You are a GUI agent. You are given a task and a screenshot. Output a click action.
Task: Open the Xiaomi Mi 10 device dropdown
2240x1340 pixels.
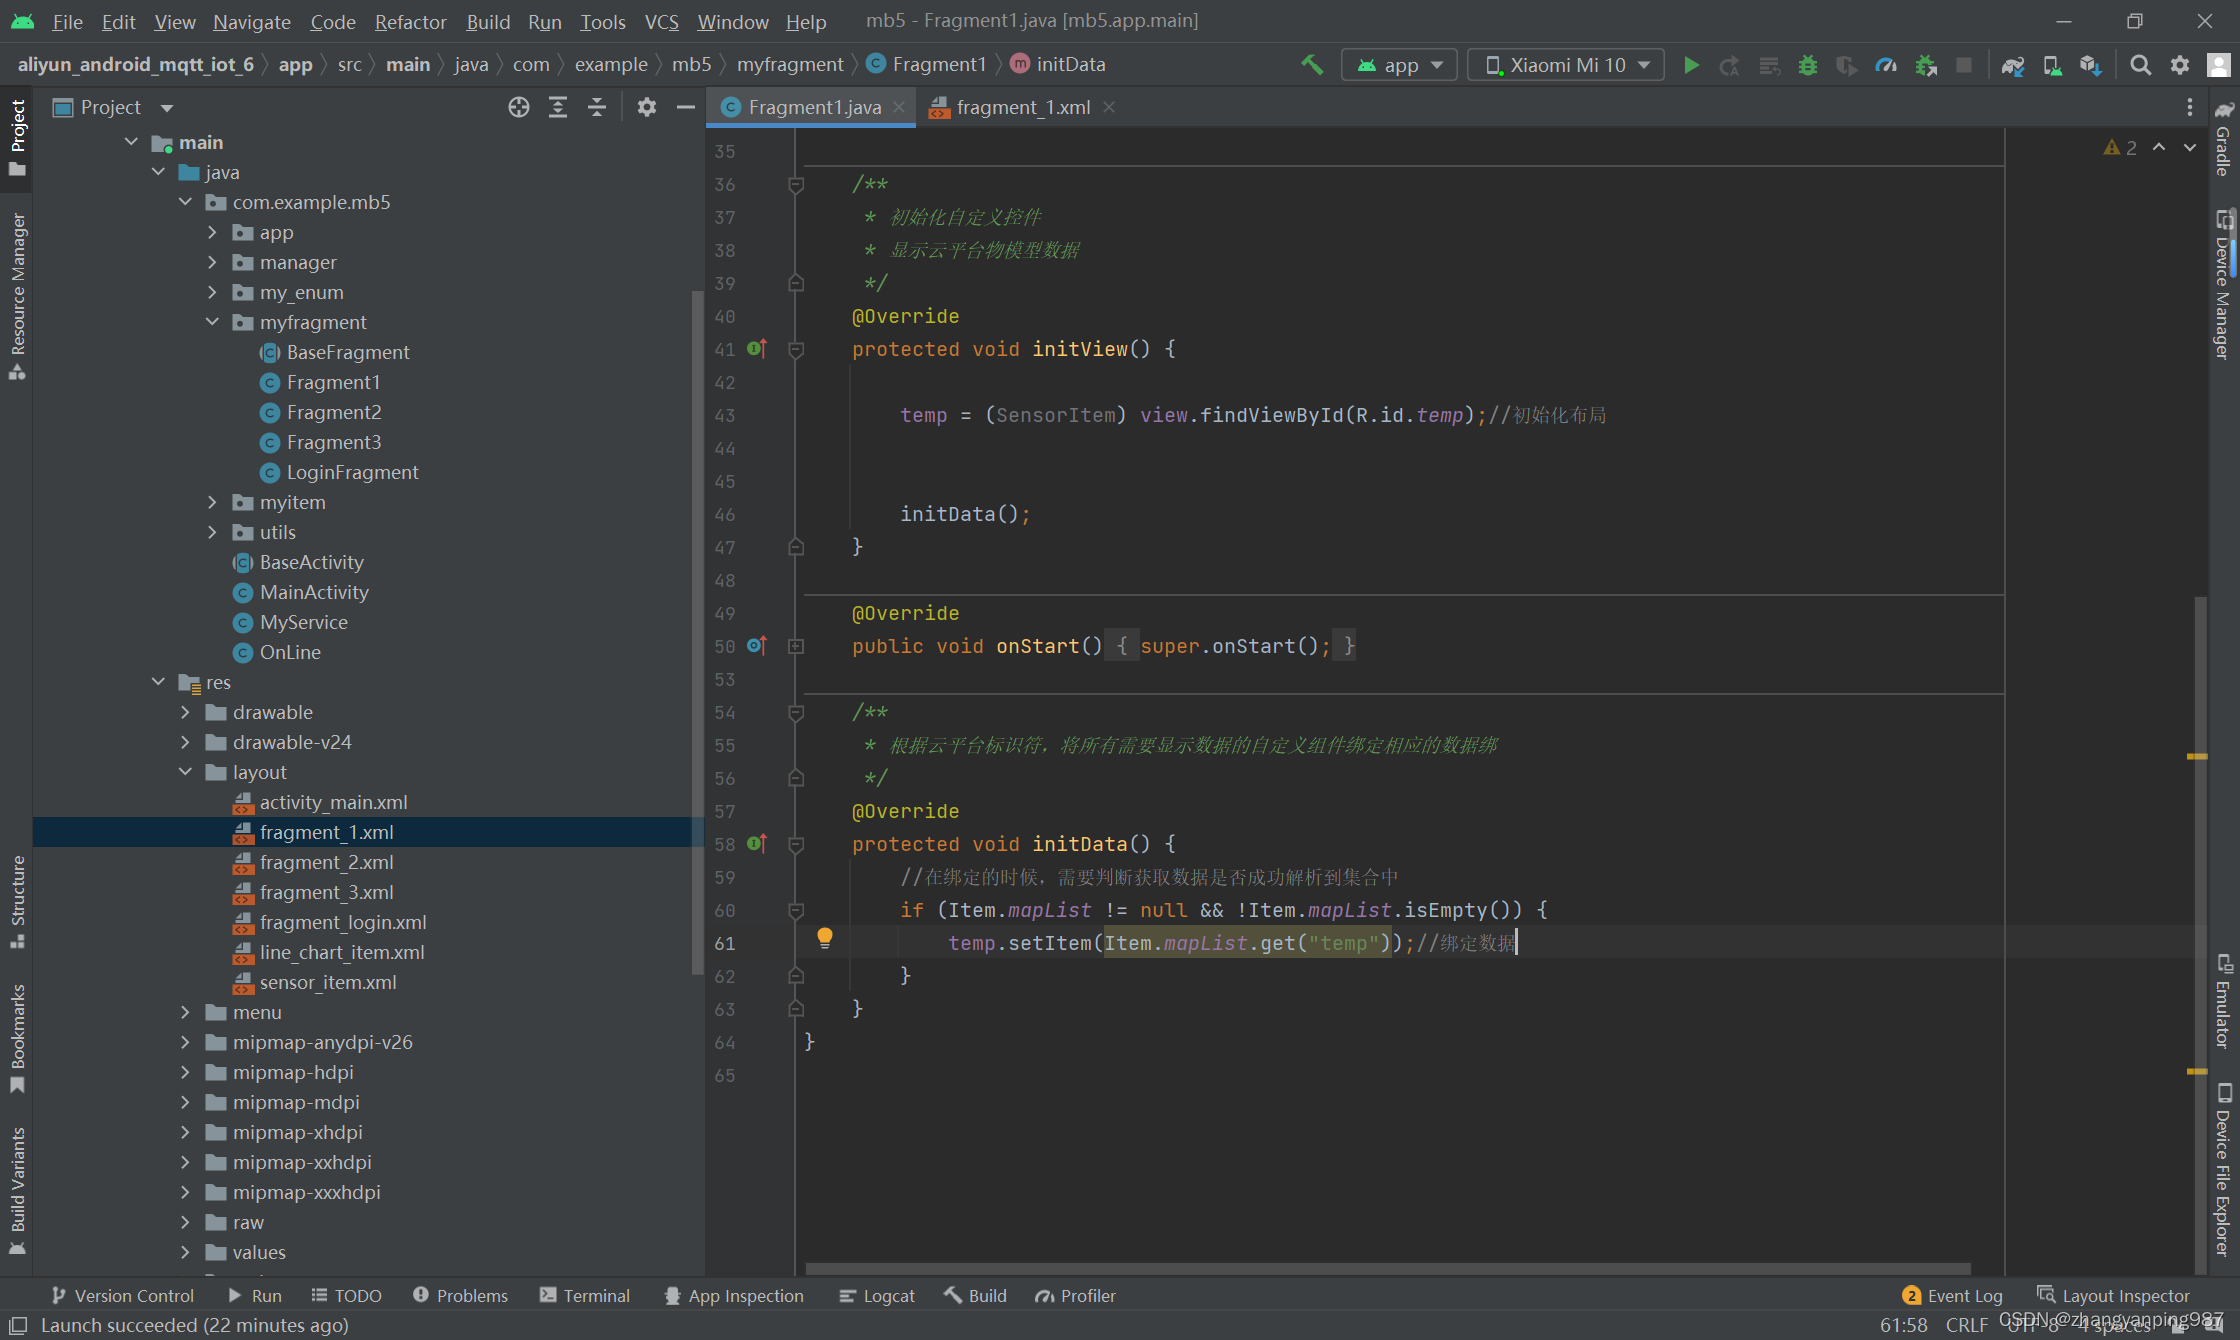(1566, 65)
